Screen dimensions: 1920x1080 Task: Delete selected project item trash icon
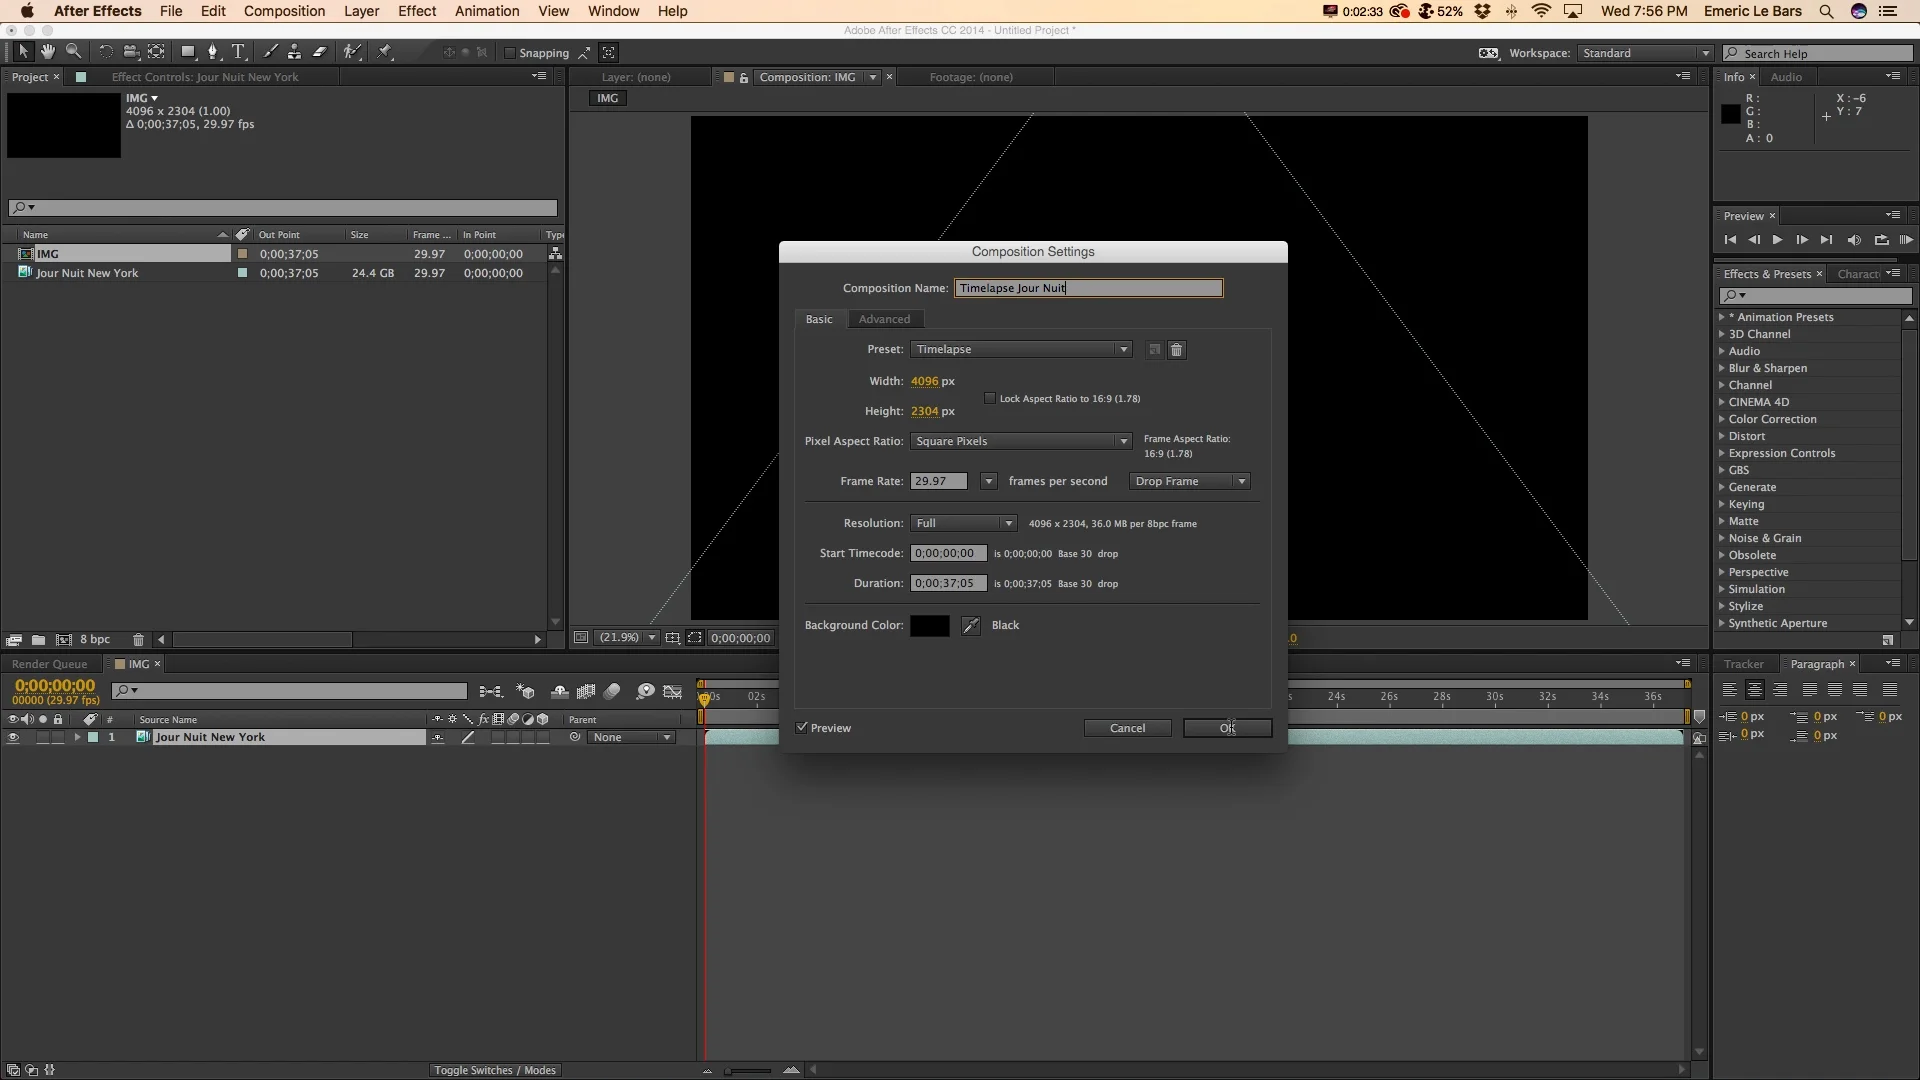pos(138,640)
